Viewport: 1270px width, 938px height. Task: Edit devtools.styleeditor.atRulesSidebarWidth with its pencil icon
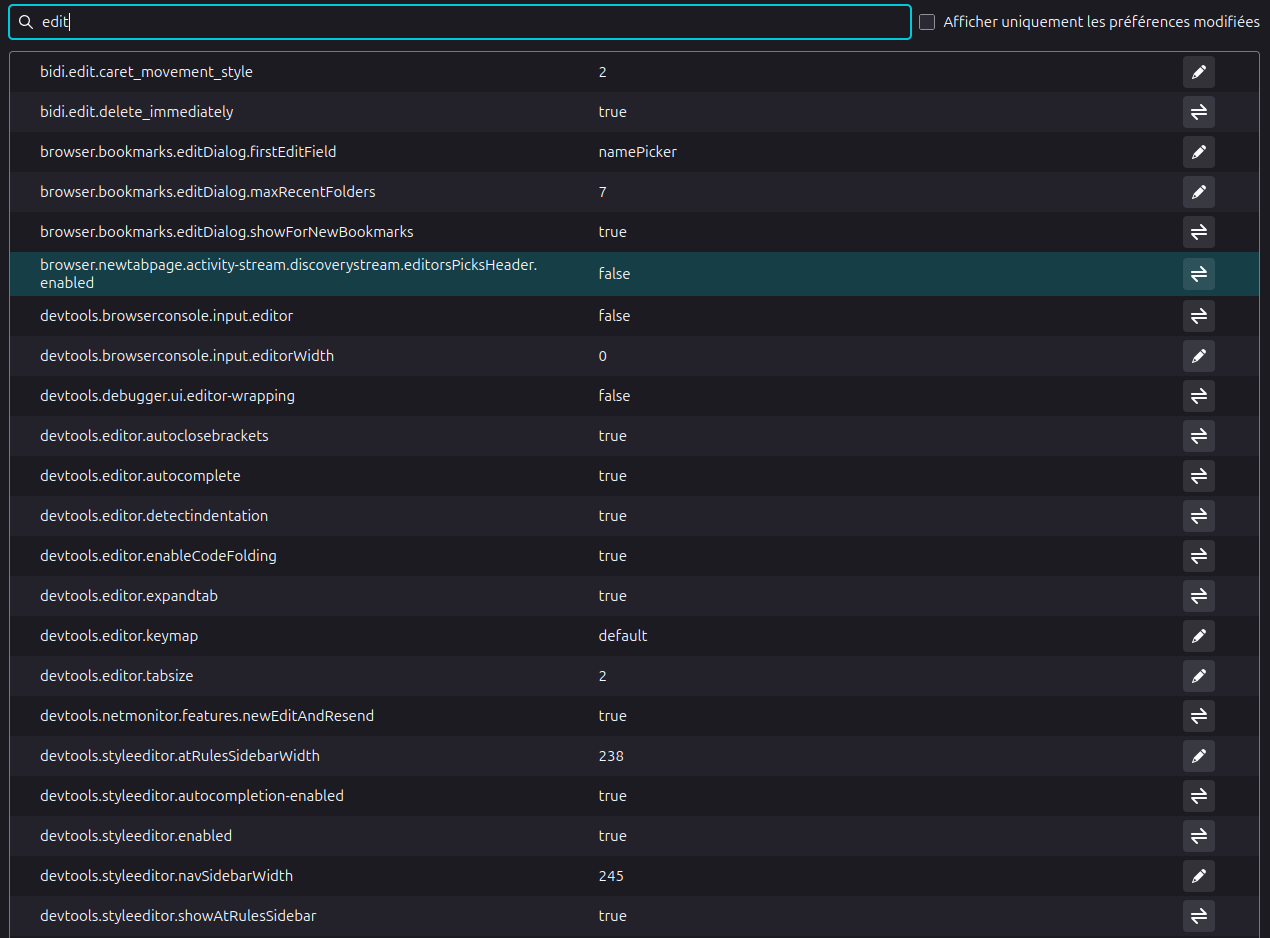click(1198, 756)
